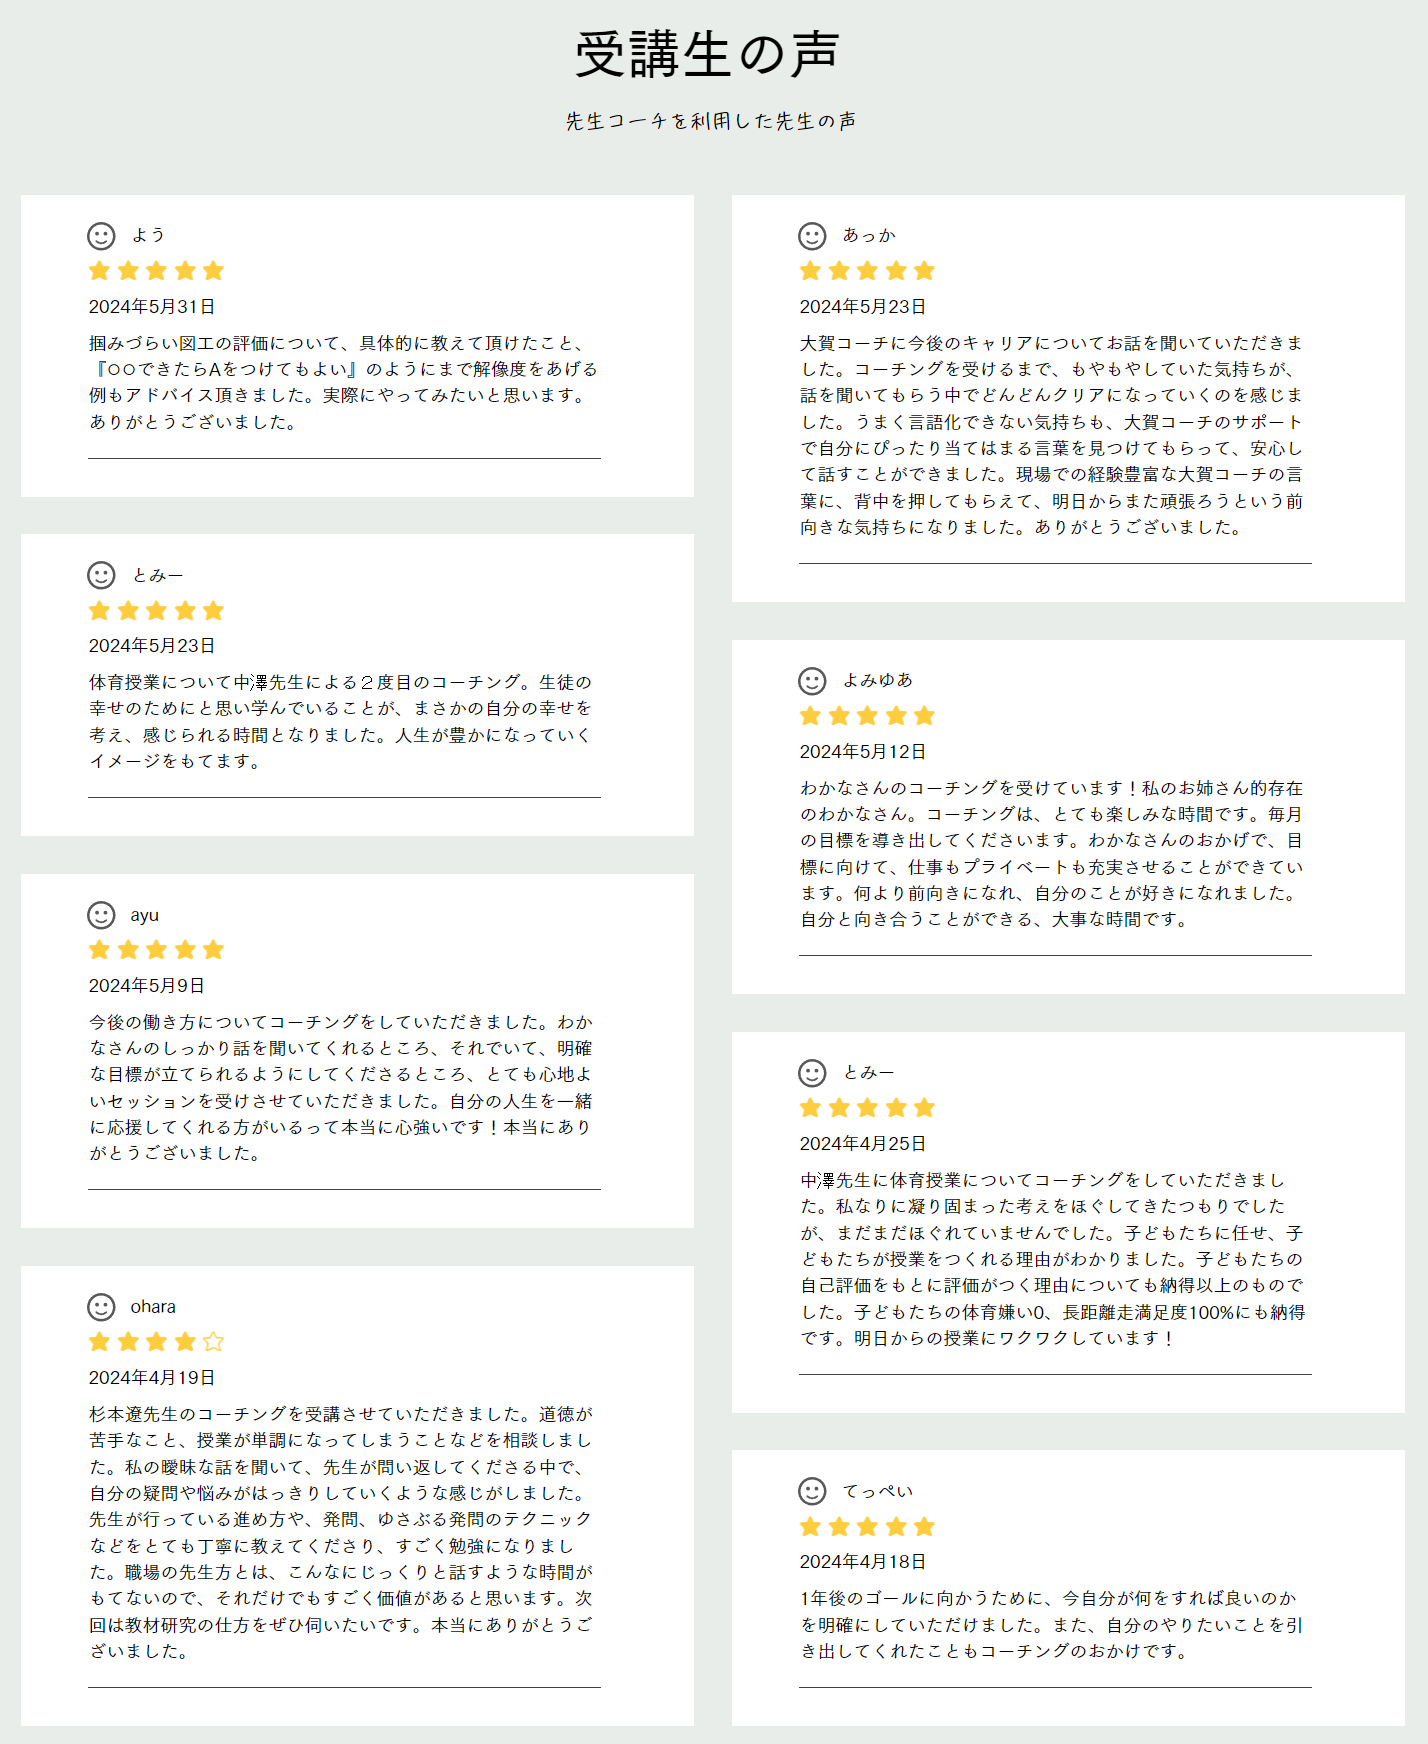
Task: Click the date 2024年4月18日
Action: [863, 1562]
